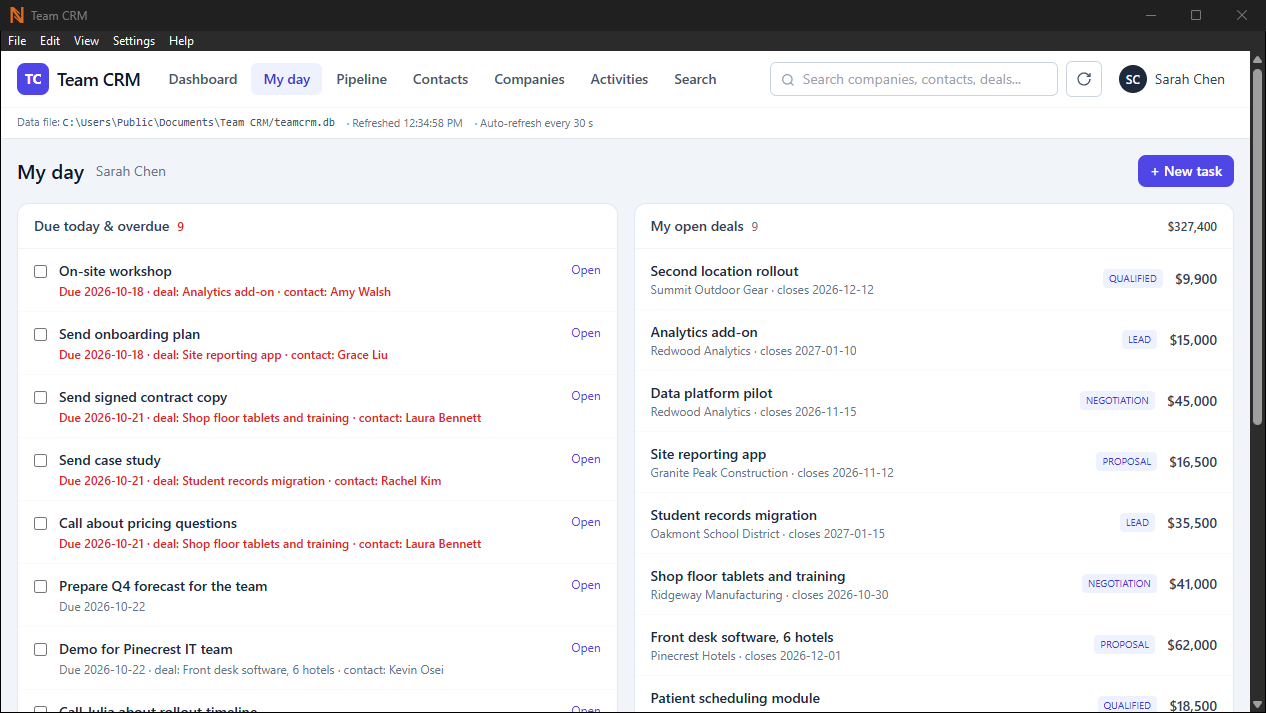Open link for Send onboarding plan

coord(586,333)
